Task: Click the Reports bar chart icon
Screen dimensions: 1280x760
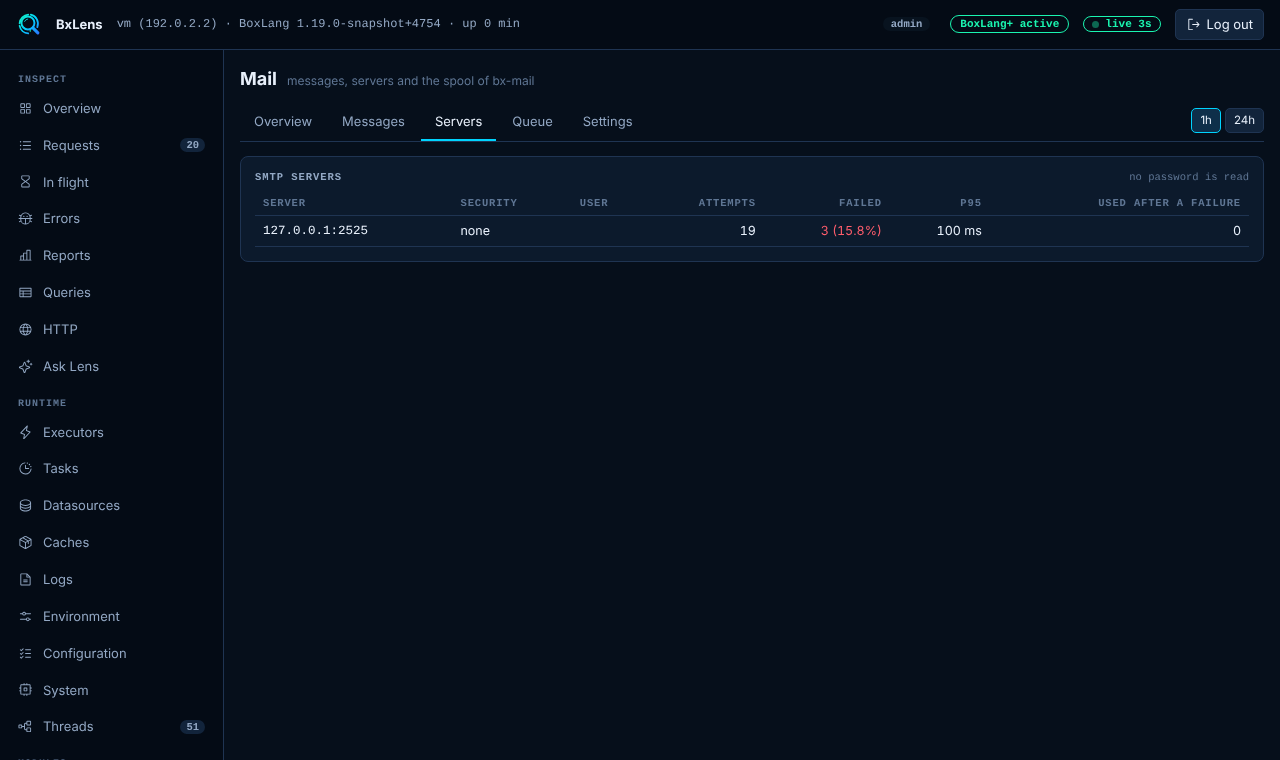Action: tap(25, 255)
